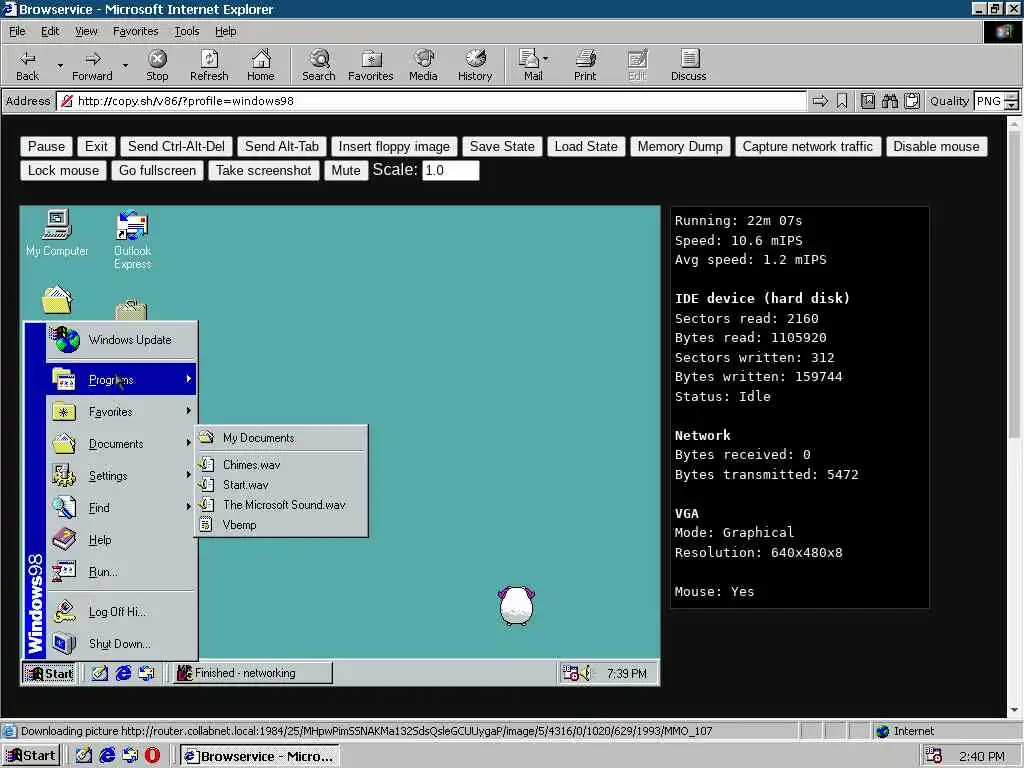
Task: Expand the Programs submenu
Action: 121,379
